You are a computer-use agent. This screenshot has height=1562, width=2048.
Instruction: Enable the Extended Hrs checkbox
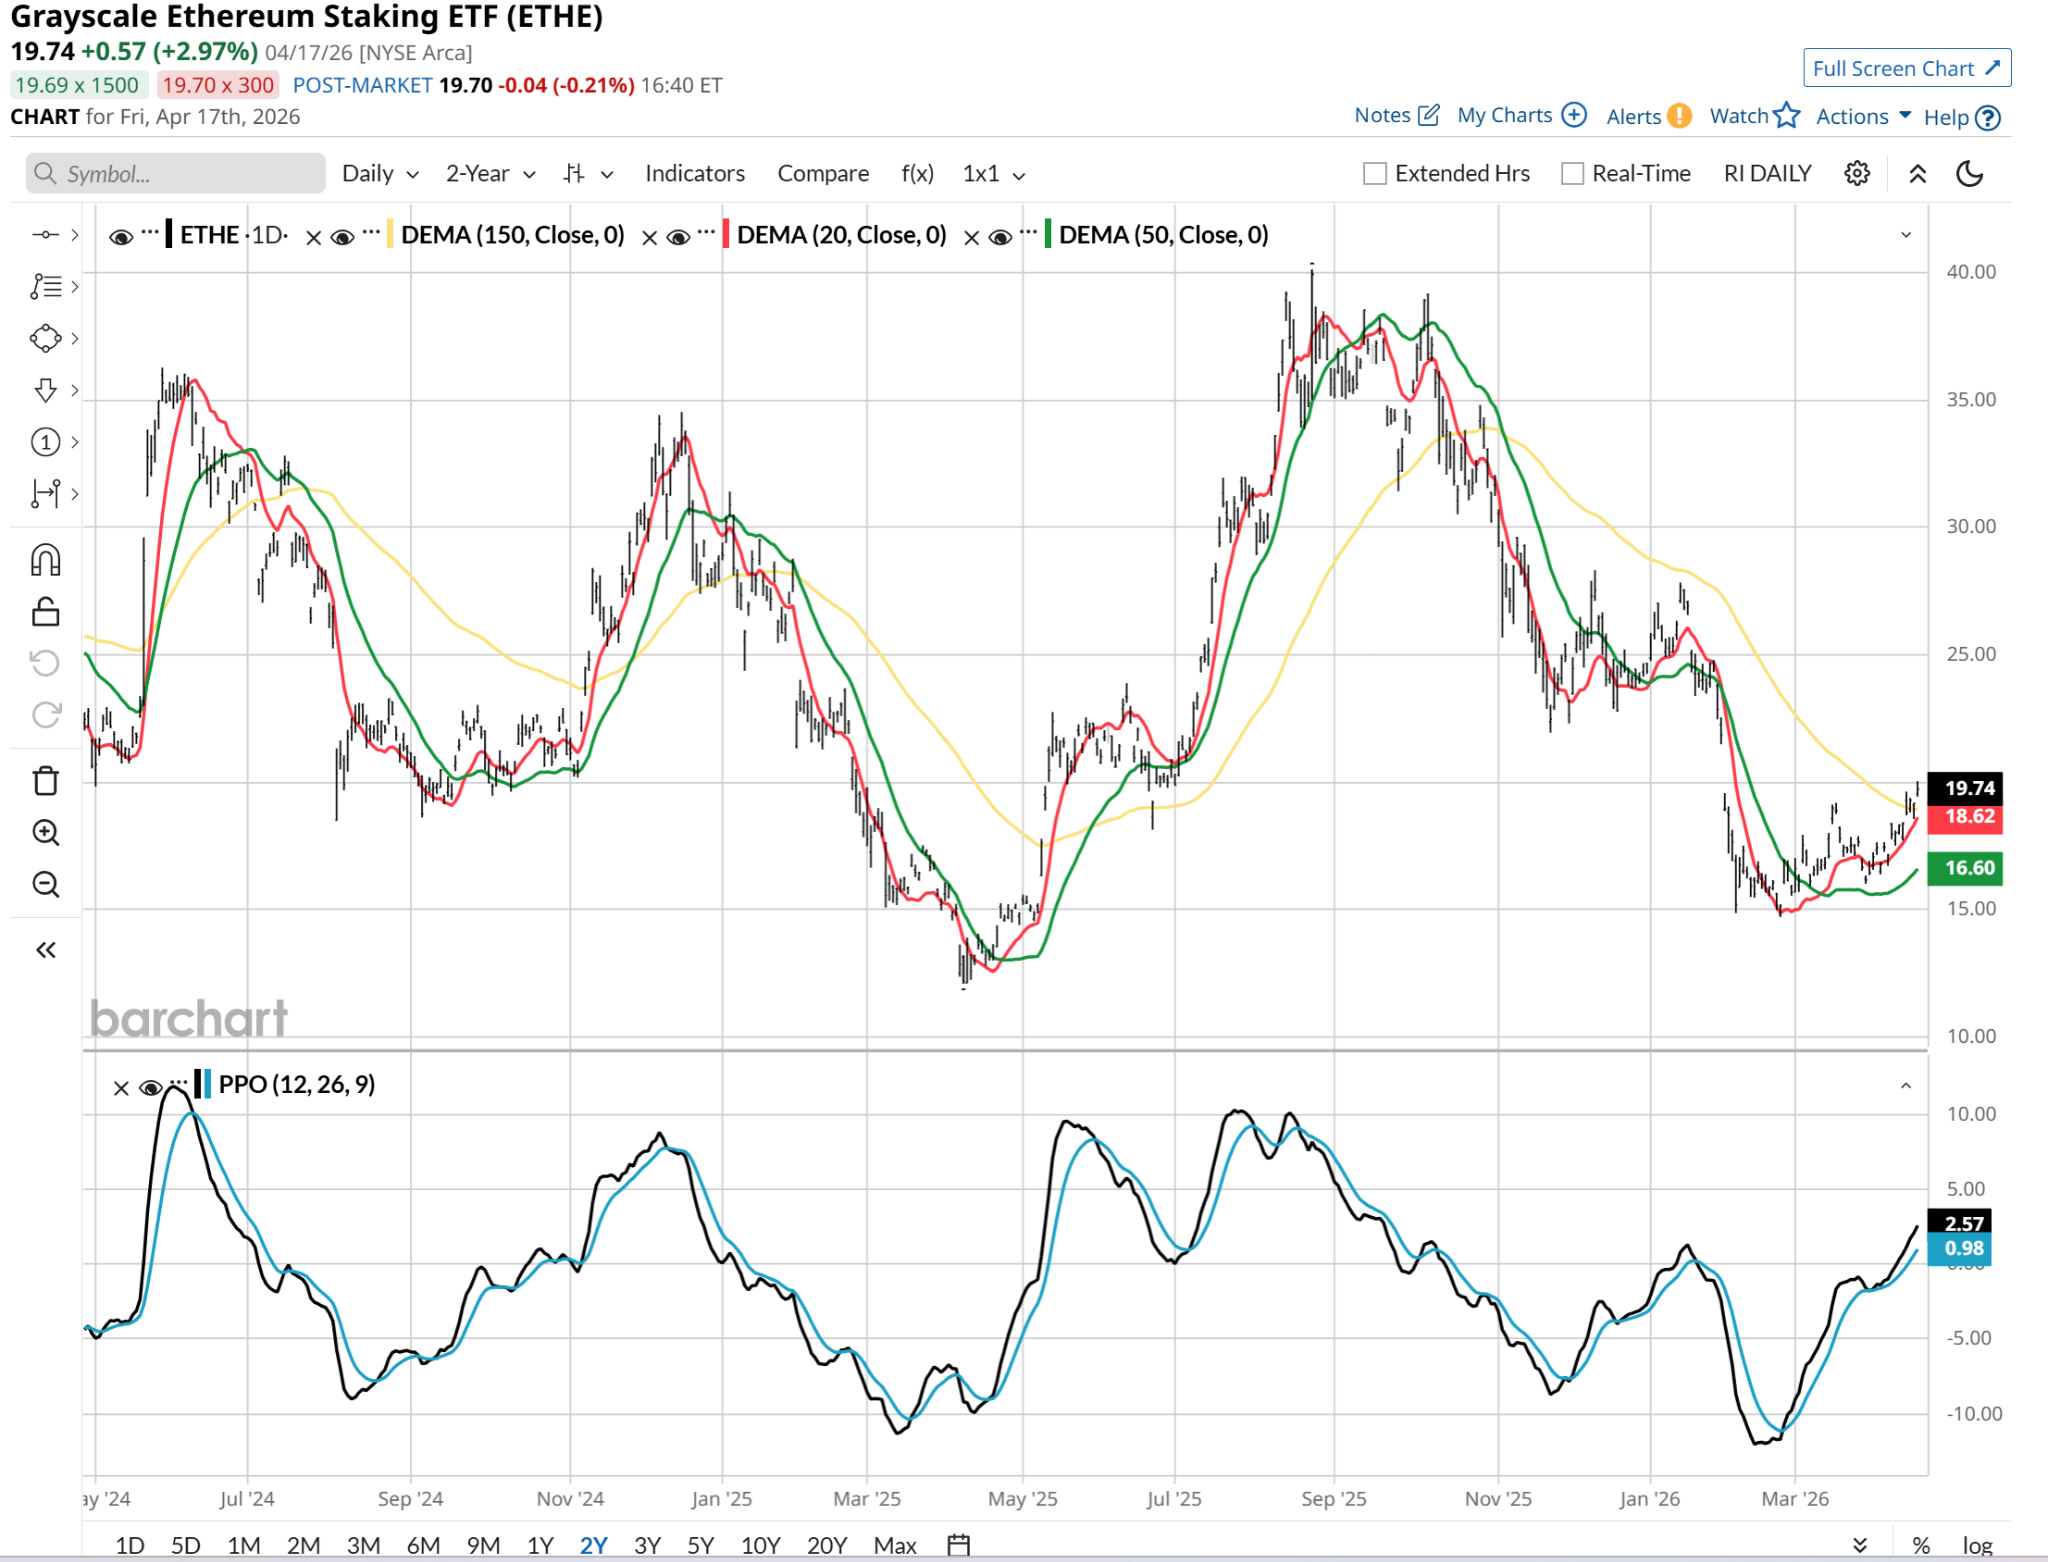click(1375, 174)
